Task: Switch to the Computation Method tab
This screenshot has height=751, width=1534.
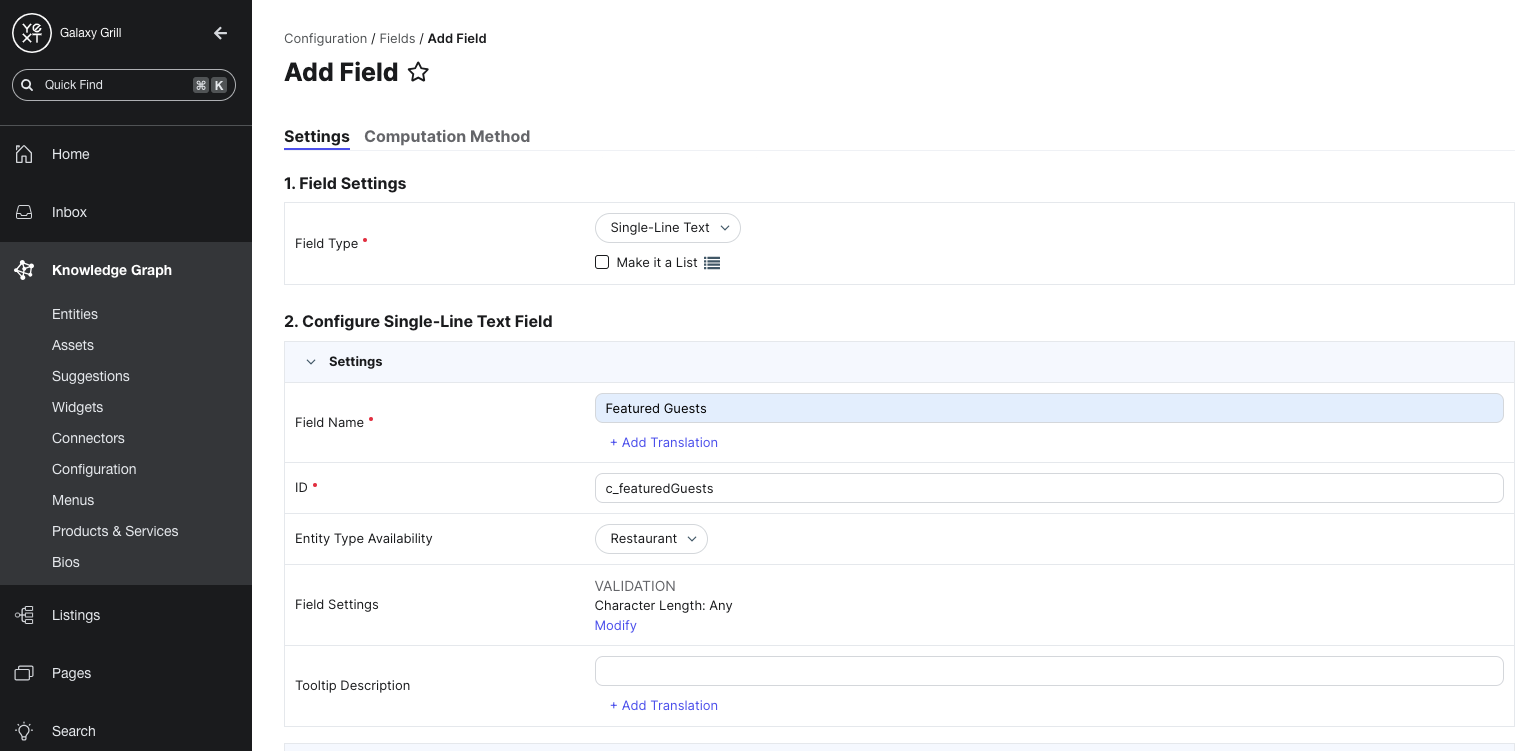Action: pyautogui.click(x=447, y=136)
